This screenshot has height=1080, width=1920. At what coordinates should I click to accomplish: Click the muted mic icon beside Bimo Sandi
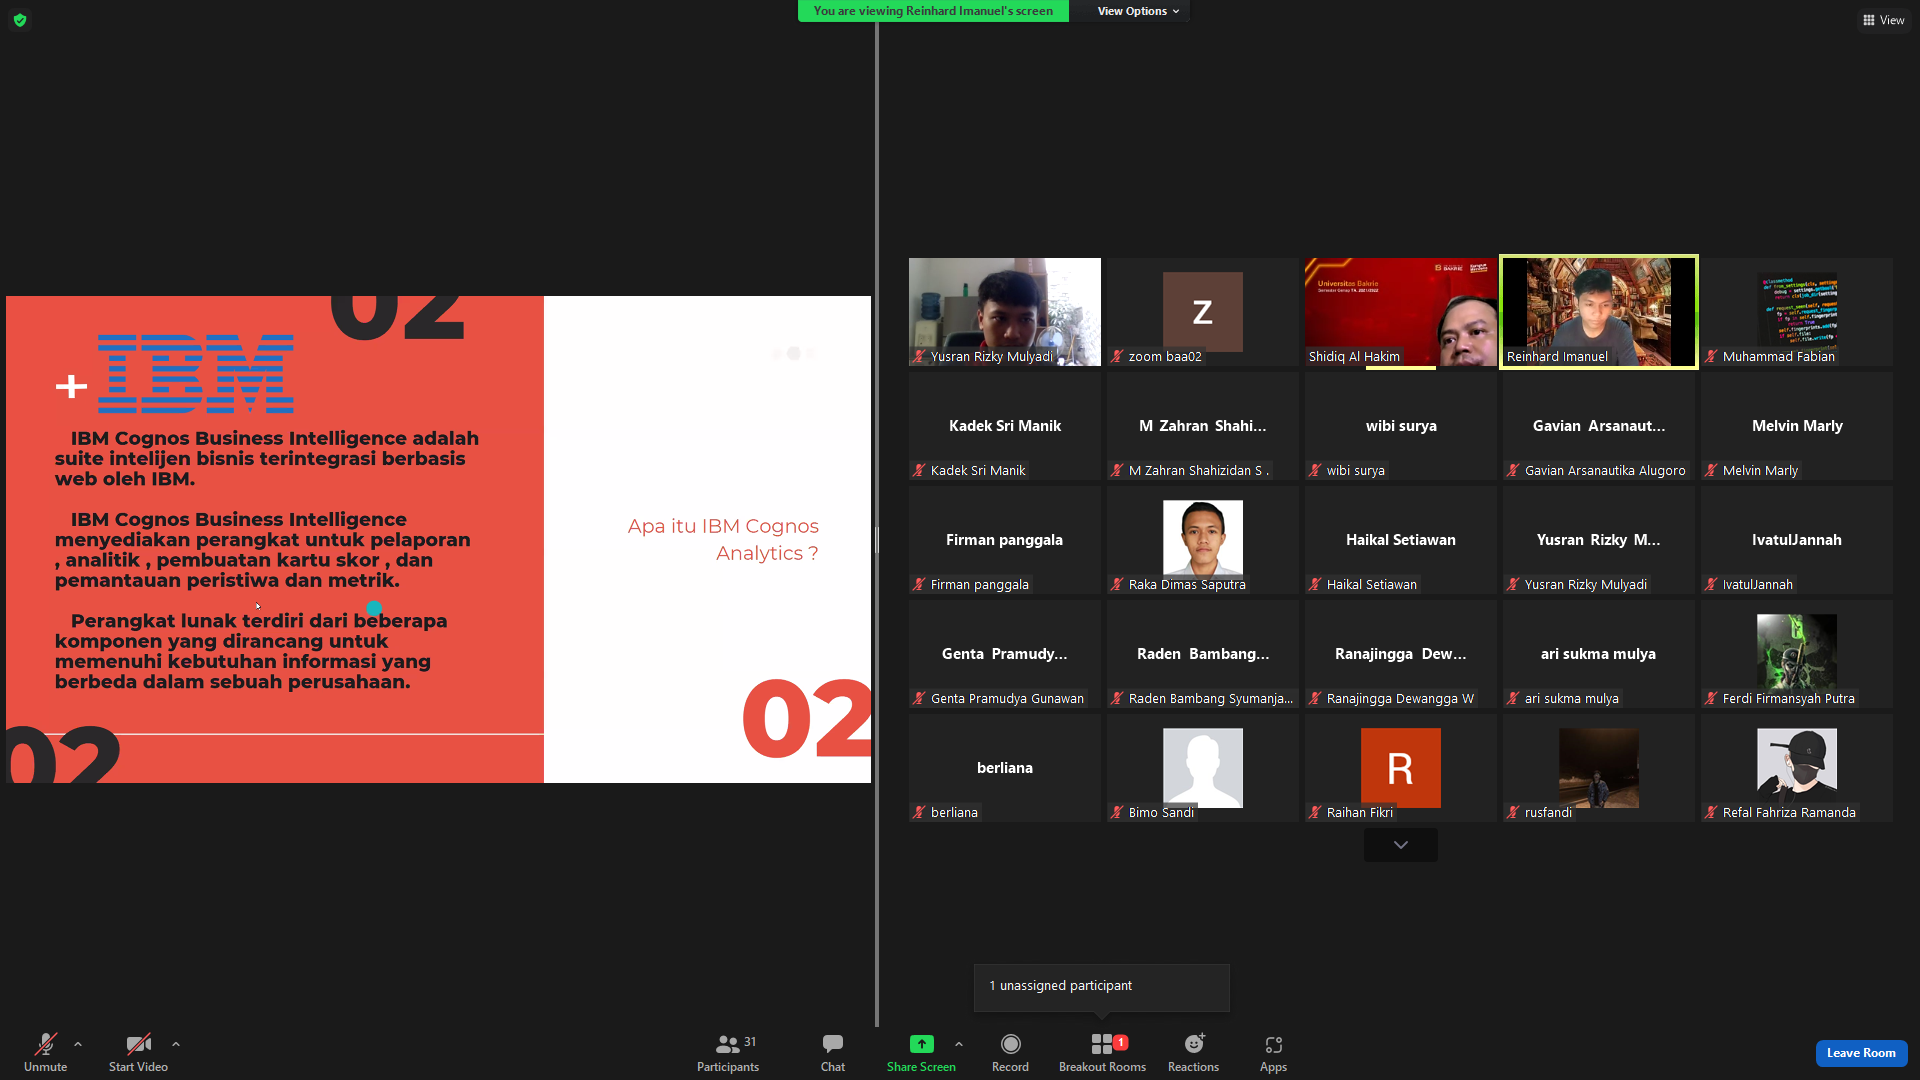coord(1117,813)
